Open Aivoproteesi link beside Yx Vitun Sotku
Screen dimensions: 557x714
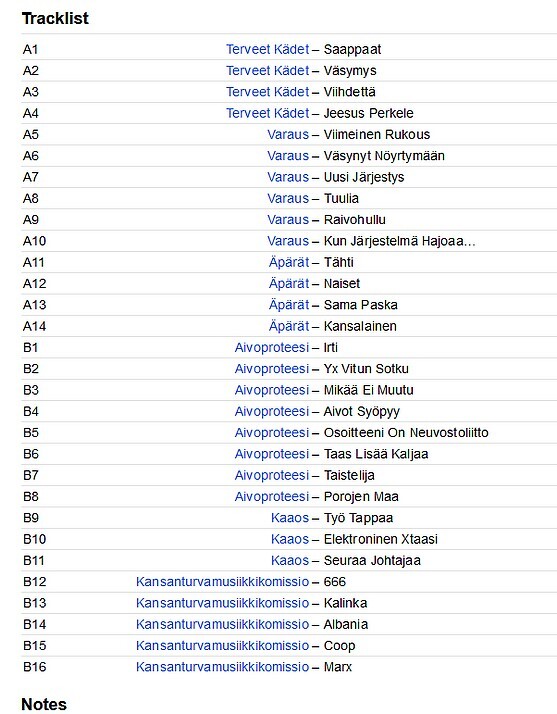[272, 369]
